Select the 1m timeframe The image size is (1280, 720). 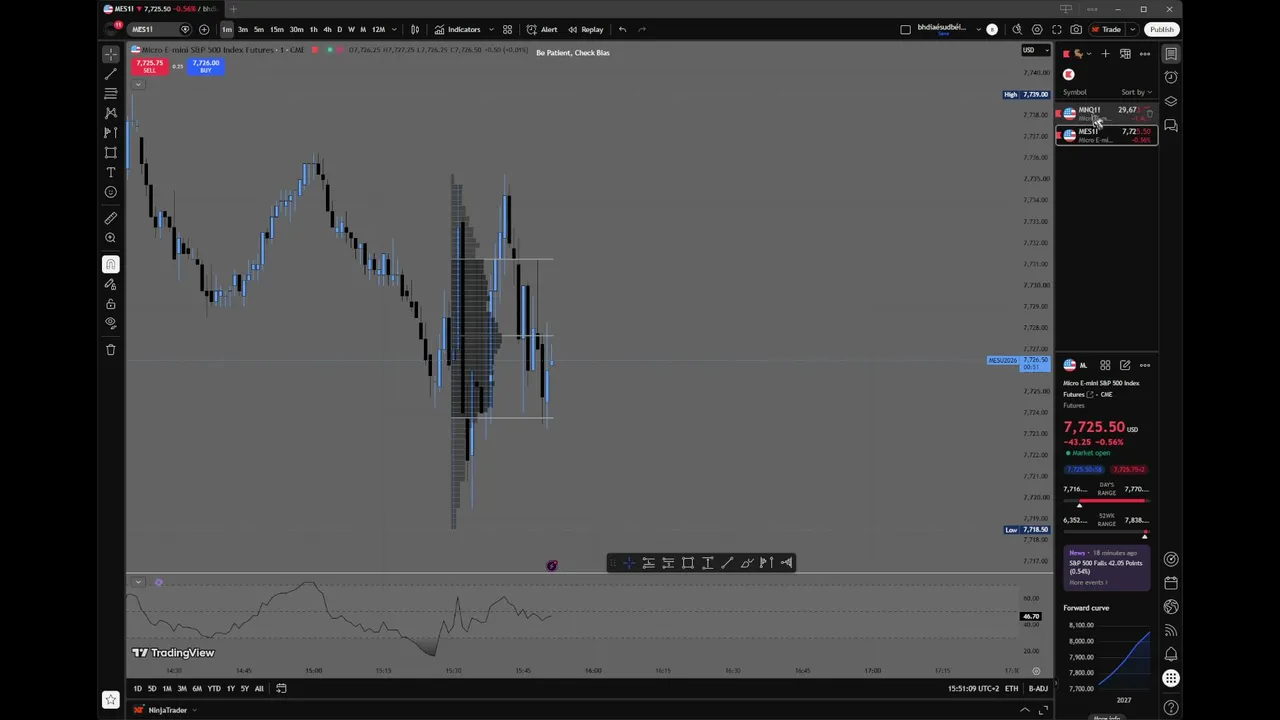[x=227, y=29]
